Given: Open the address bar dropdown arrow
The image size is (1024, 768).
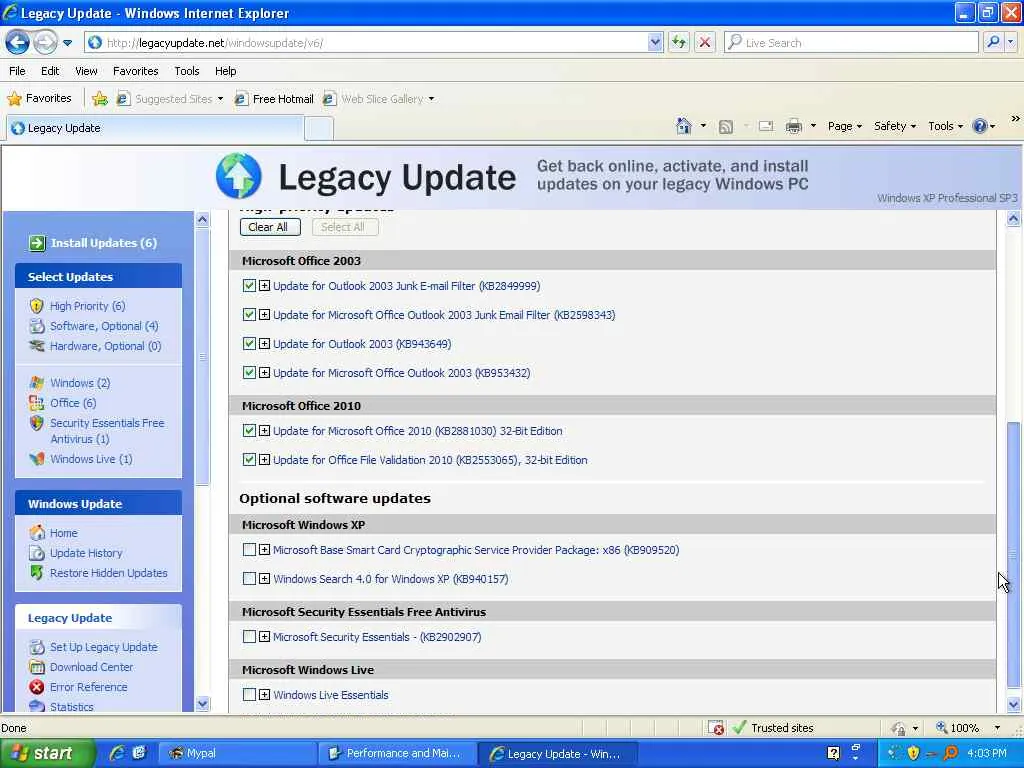Looking at the screenshot, I should tap(655, 42).
